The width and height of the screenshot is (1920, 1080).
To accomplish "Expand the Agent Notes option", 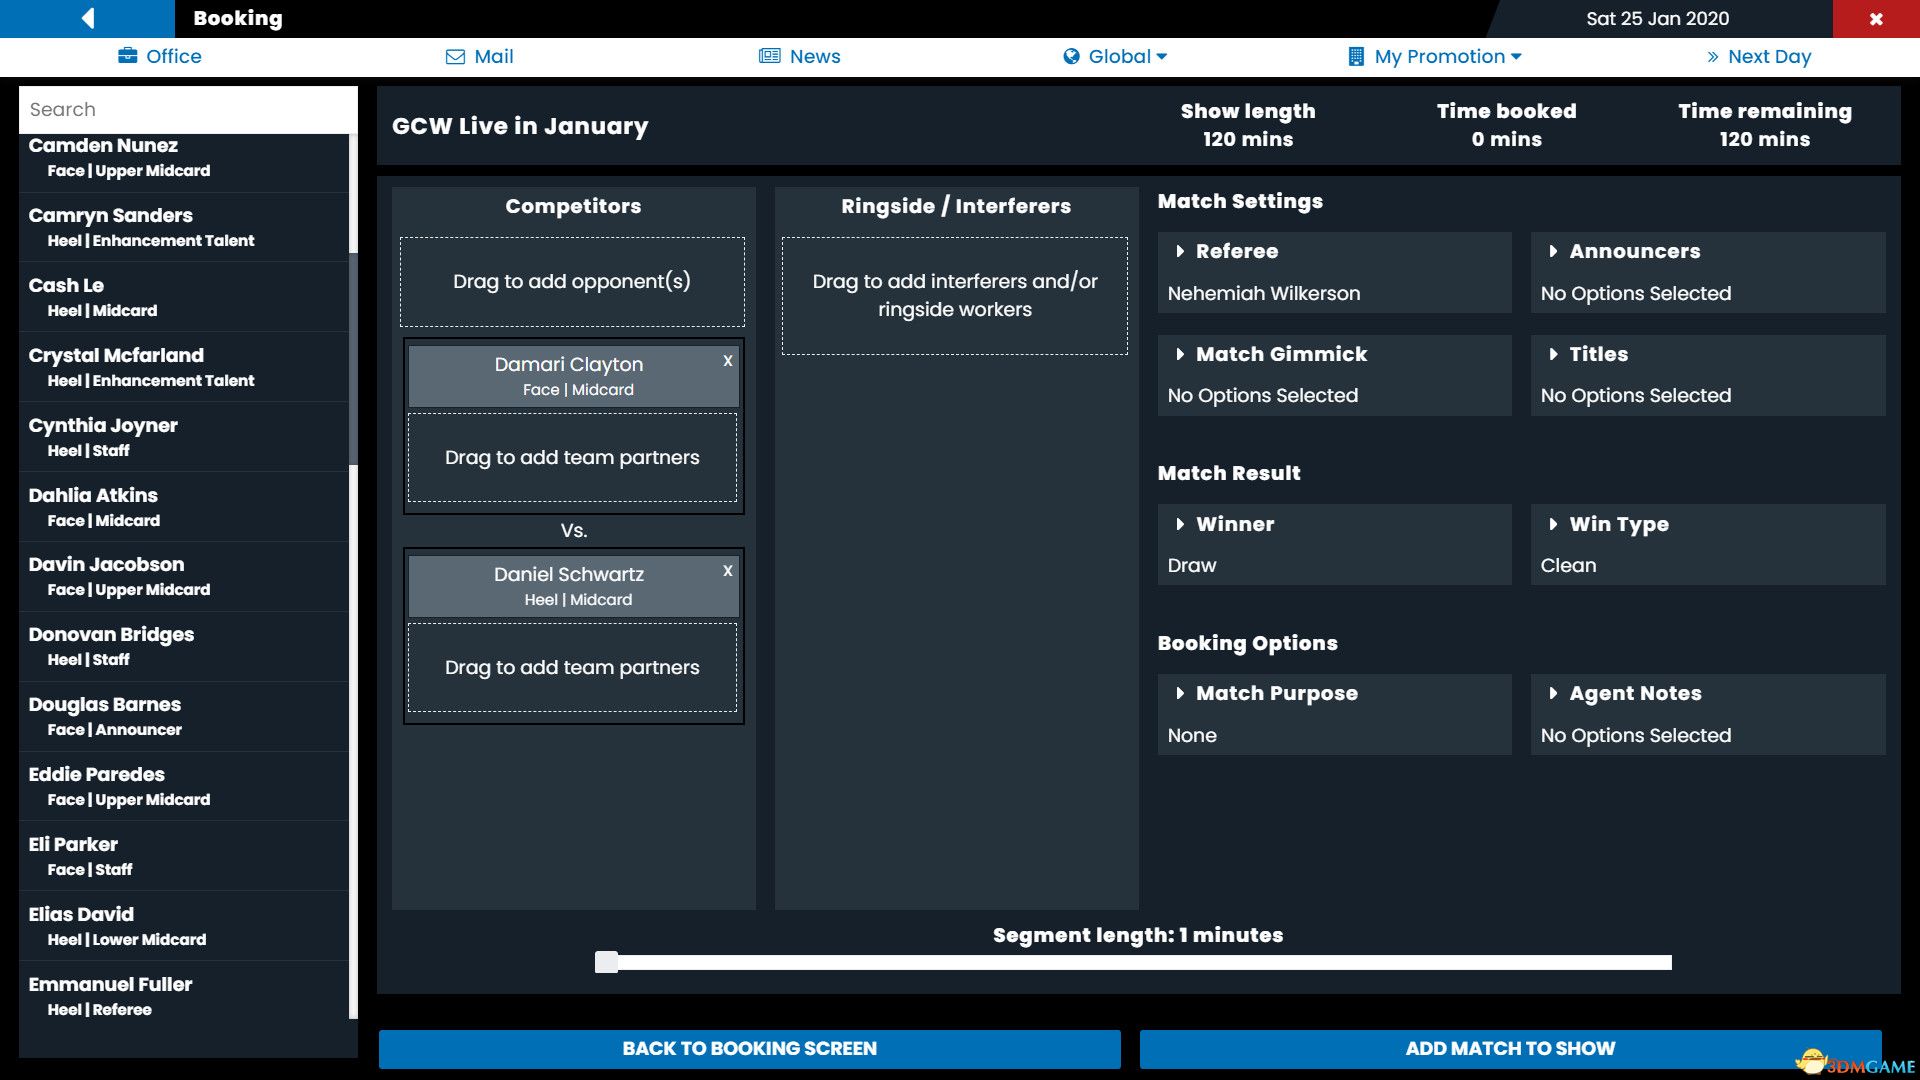I will (1554, 693).
